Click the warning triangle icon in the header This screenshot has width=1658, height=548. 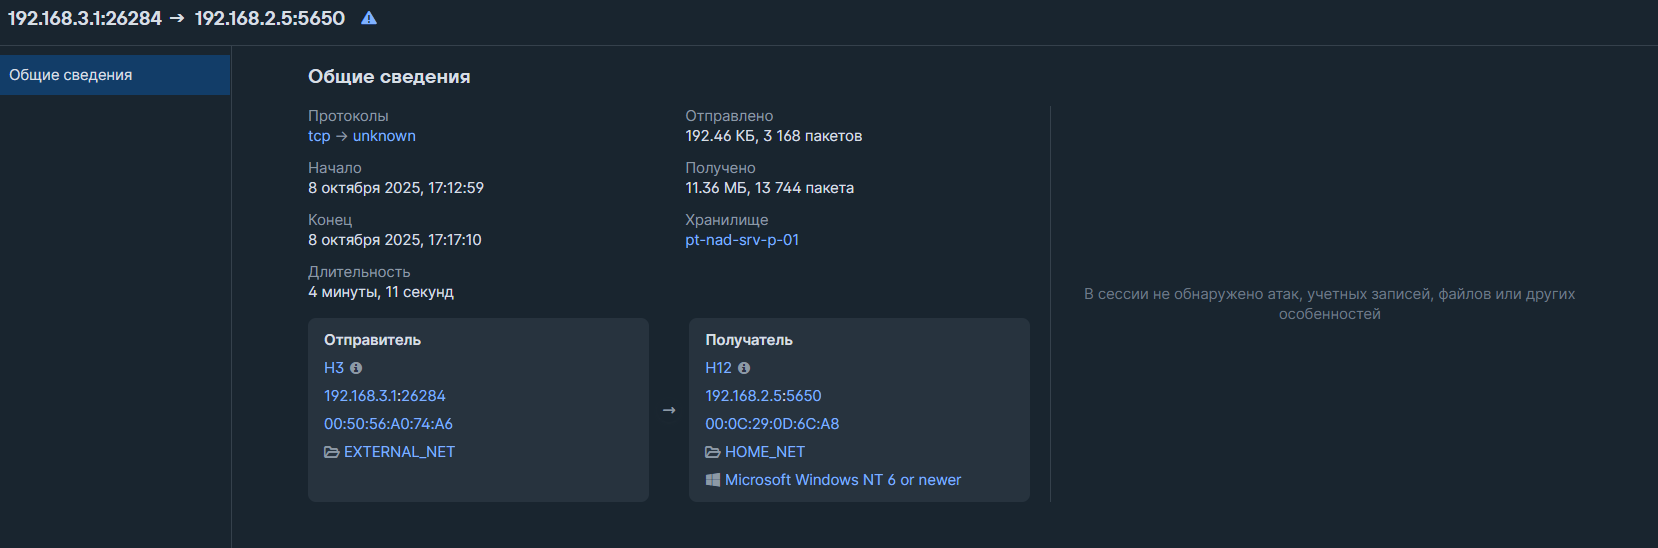pyautogui.click(x=369, y=18)
